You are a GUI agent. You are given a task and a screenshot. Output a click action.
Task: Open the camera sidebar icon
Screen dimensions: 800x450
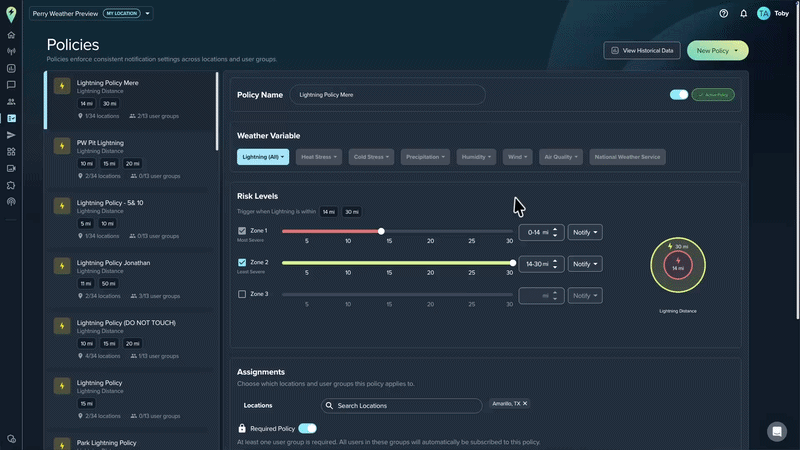[x=11, y=168]
